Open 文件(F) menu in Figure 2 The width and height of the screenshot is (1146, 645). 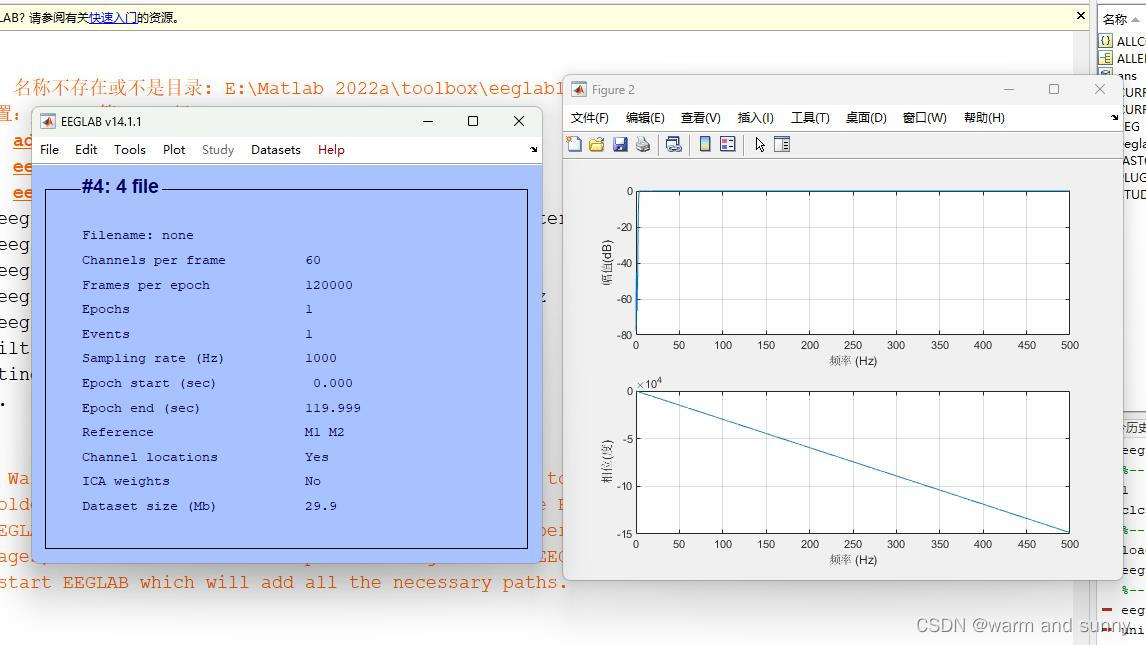[x=590, y=118]
